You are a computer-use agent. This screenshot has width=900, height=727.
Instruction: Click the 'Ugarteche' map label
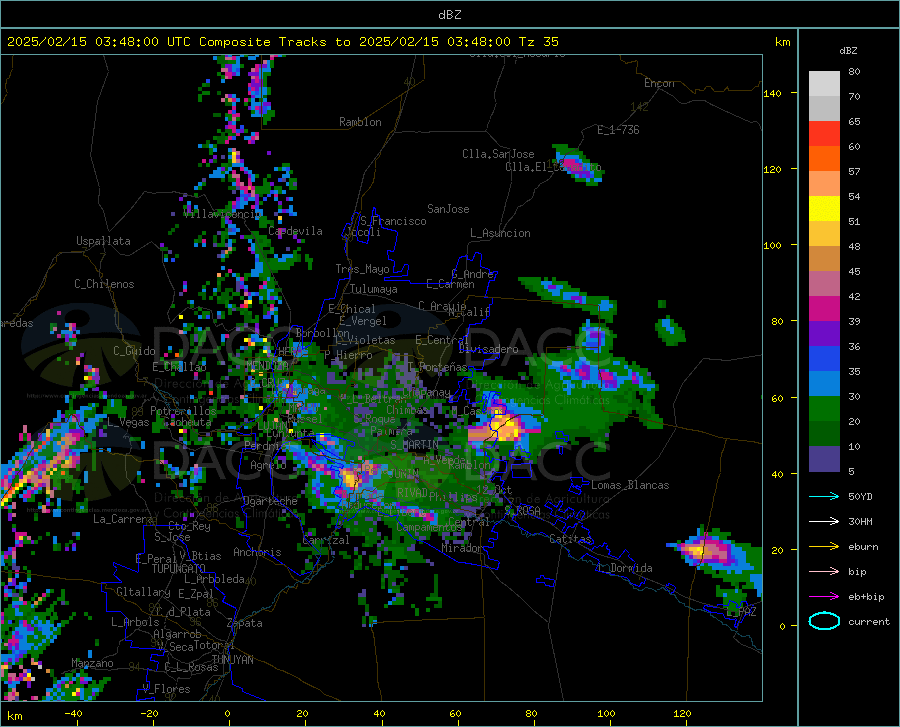point(270,501)
